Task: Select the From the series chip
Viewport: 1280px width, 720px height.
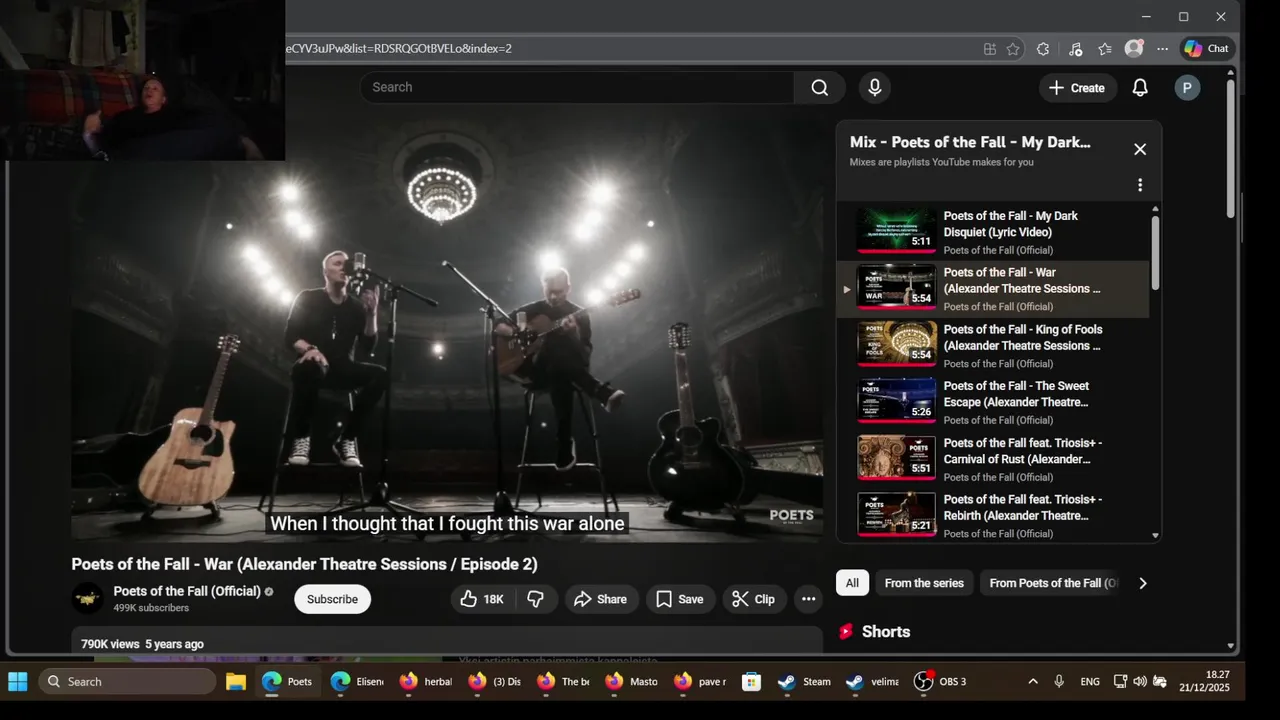Action: (x=924, y=583)
